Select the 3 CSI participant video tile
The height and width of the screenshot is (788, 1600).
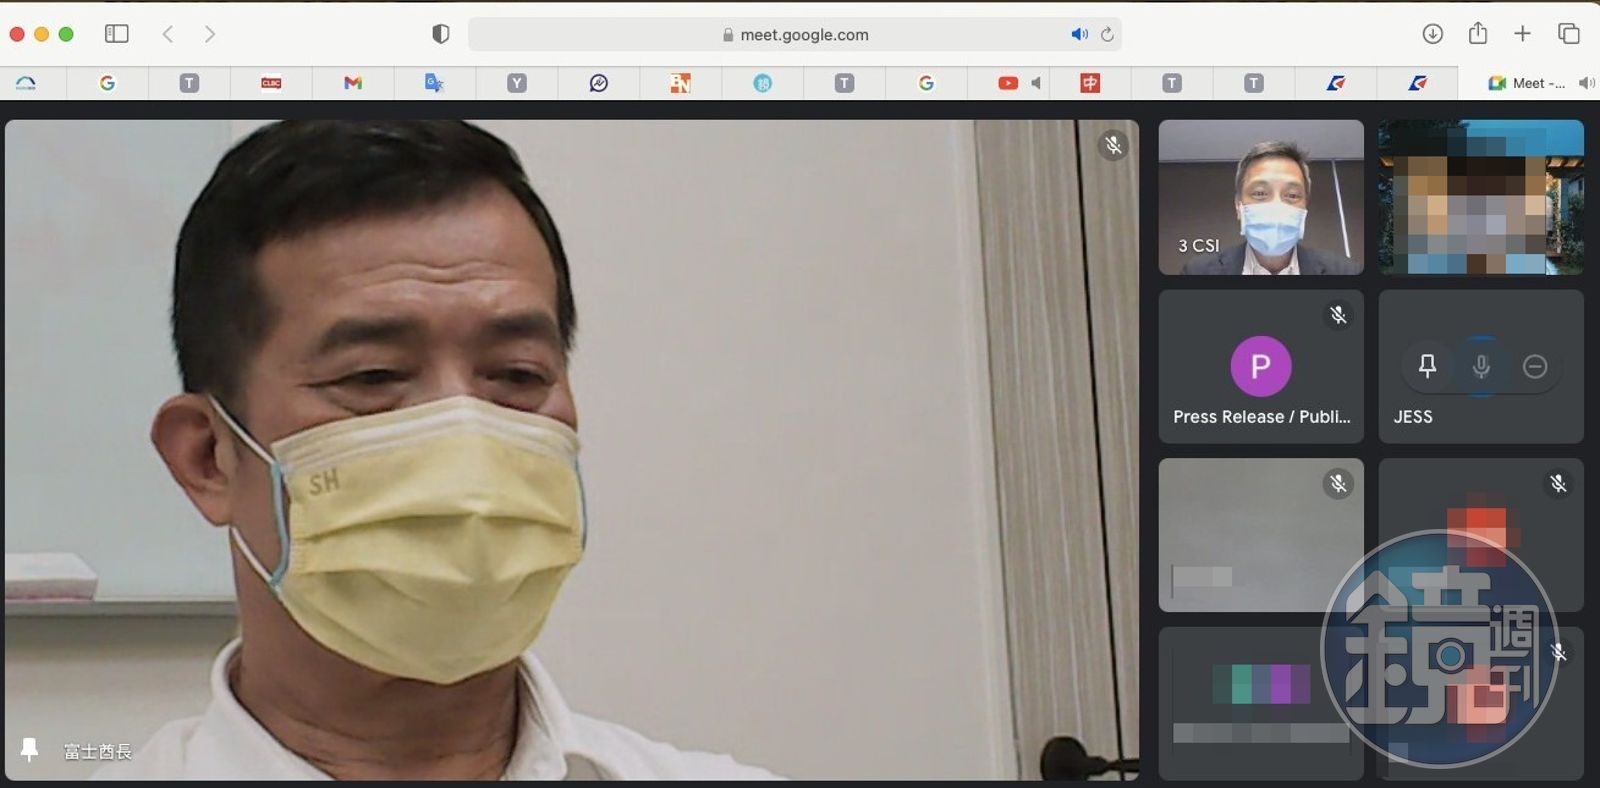[1260, 197]
